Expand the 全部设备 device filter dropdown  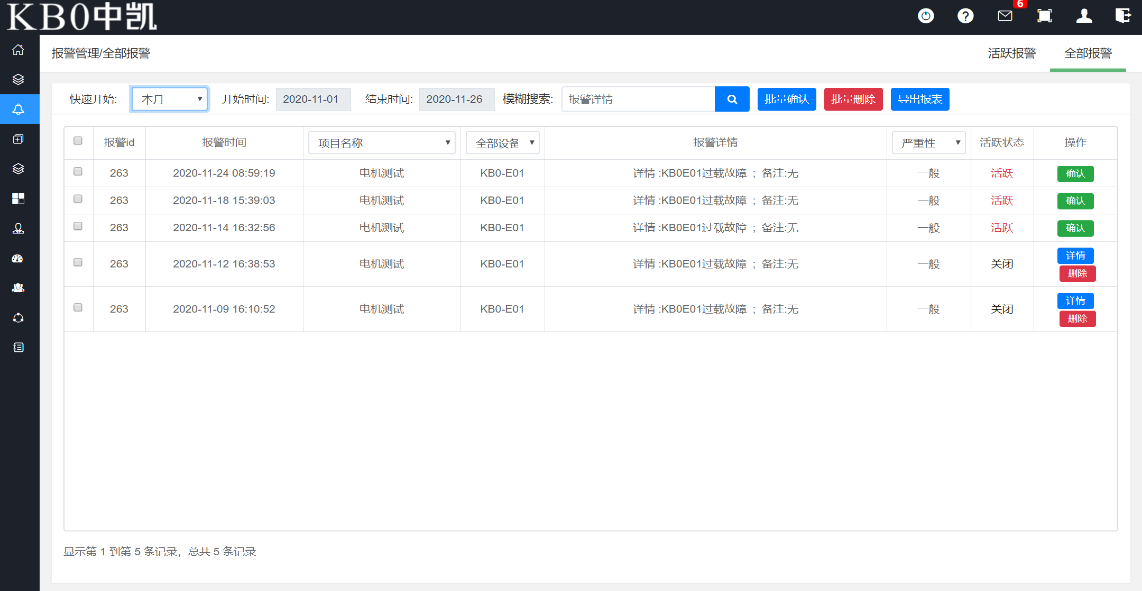(x=503, y=143)
